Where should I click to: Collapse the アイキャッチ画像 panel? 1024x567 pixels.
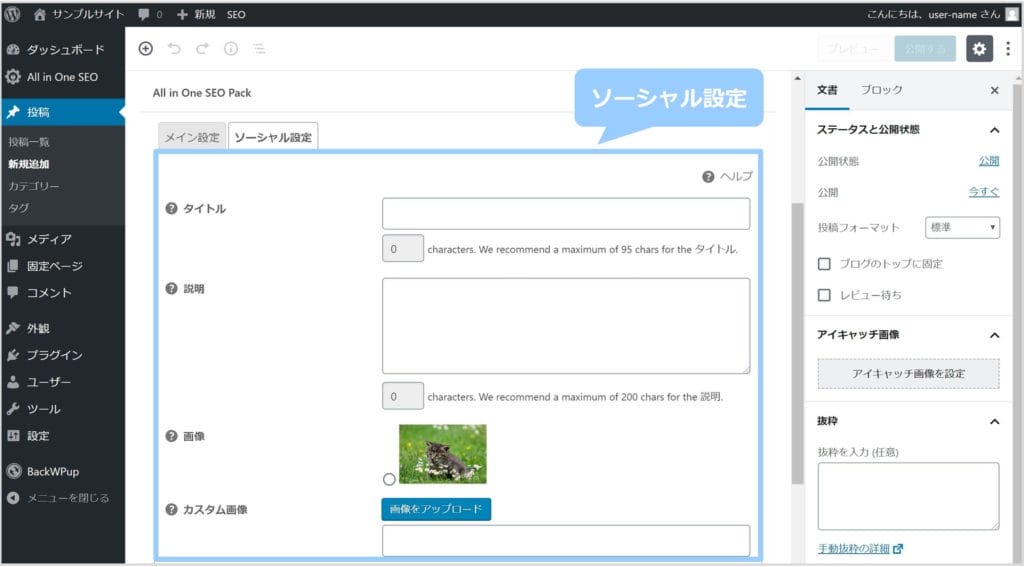coord(994,335)
